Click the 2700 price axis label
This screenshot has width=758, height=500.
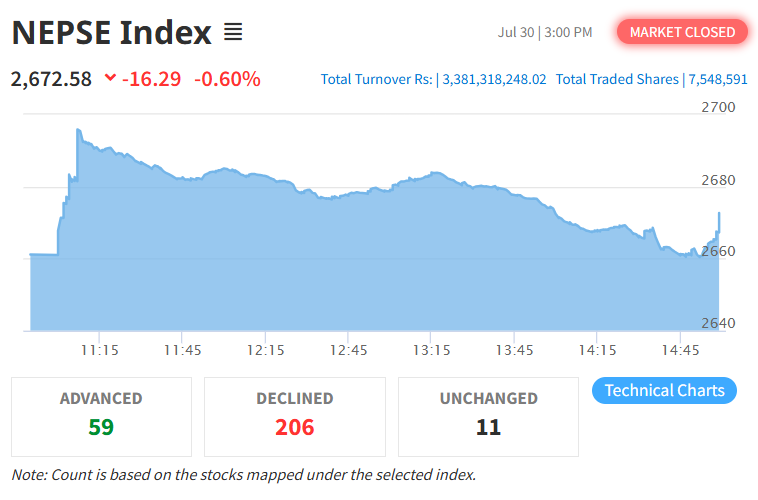click(x=718, y=107)
